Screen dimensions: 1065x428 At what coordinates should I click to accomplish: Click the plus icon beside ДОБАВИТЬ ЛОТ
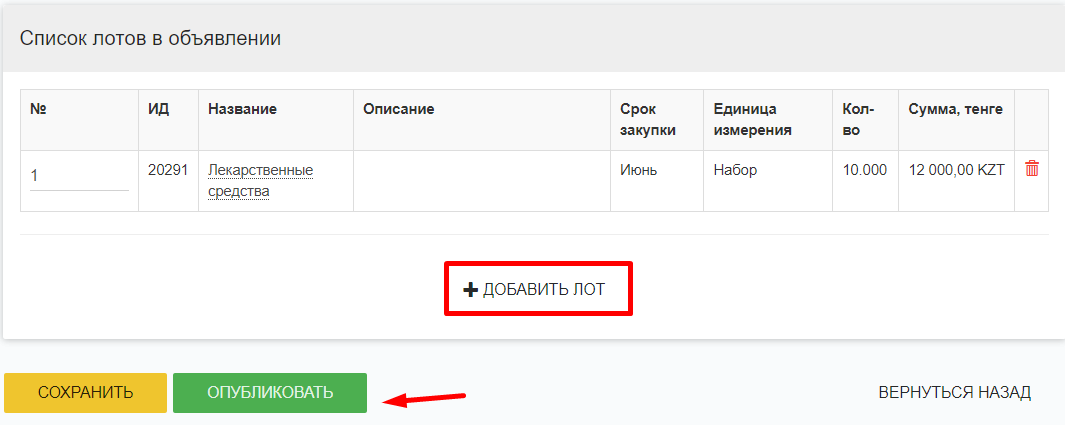pyautogui.click(x=470, y=290)
